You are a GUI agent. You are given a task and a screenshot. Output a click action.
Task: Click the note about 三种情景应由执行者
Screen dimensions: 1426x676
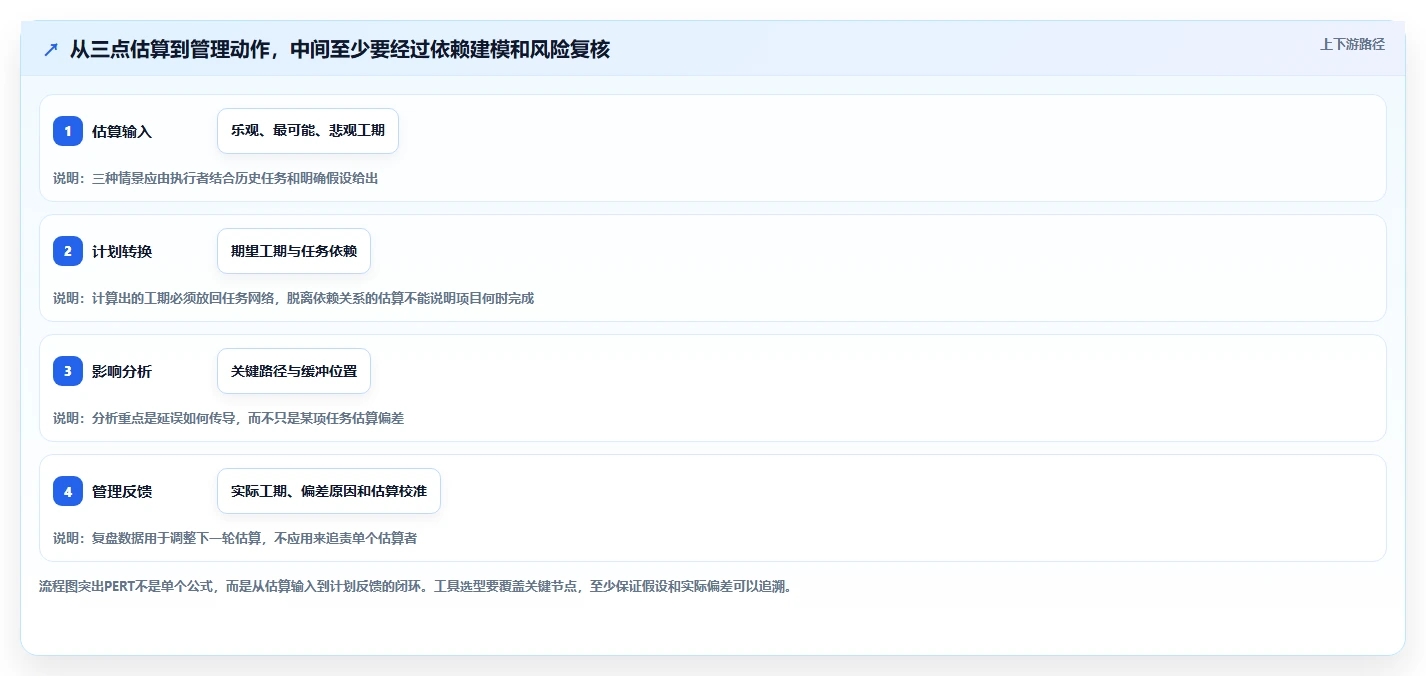point(216,178)
